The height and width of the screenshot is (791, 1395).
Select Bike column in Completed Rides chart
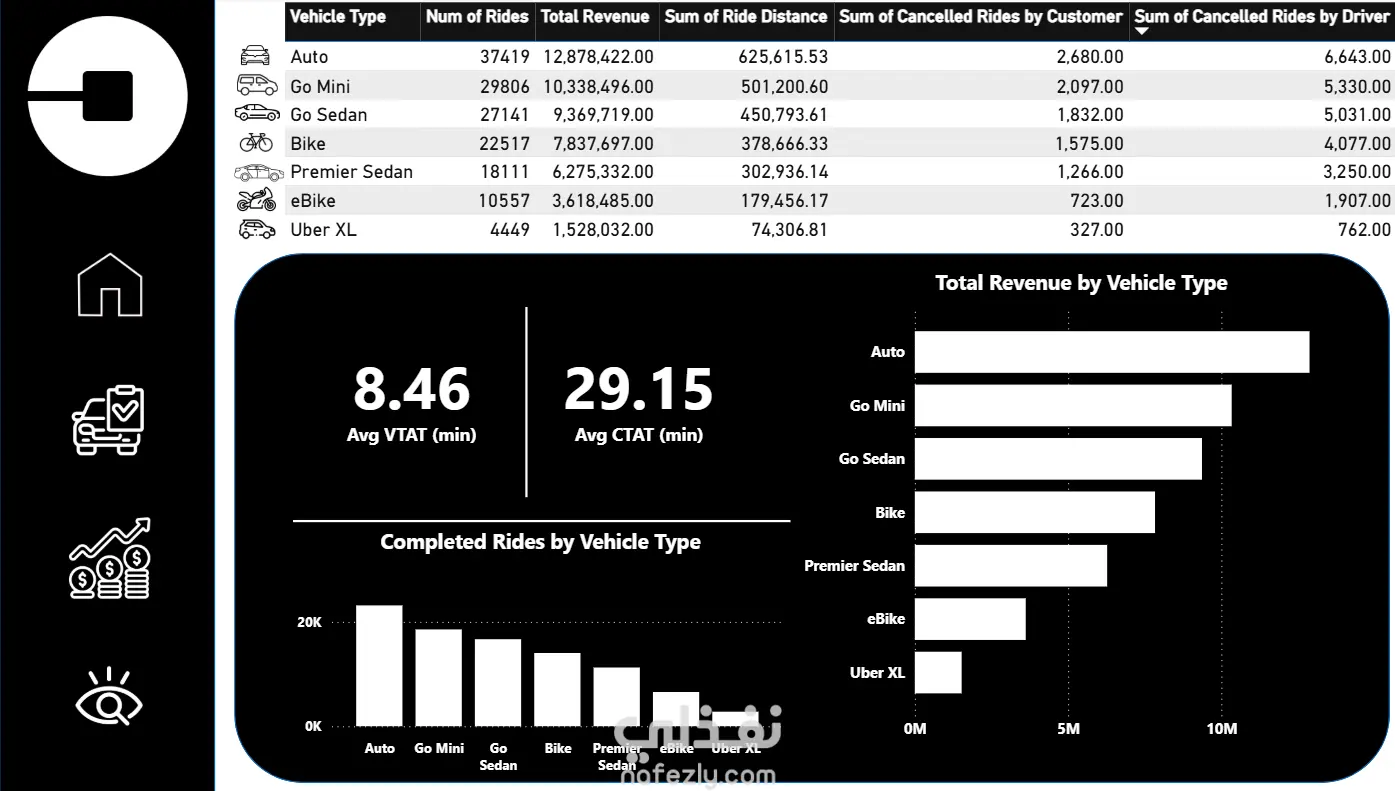tap(557, 690)
